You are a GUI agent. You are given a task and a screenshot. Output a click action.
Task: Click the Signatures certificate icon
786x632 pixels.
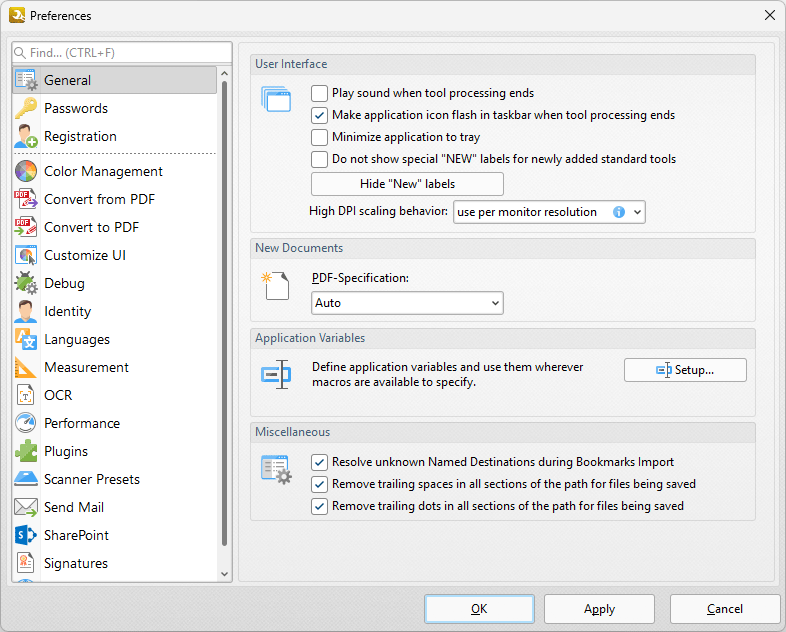pos(26,563)
